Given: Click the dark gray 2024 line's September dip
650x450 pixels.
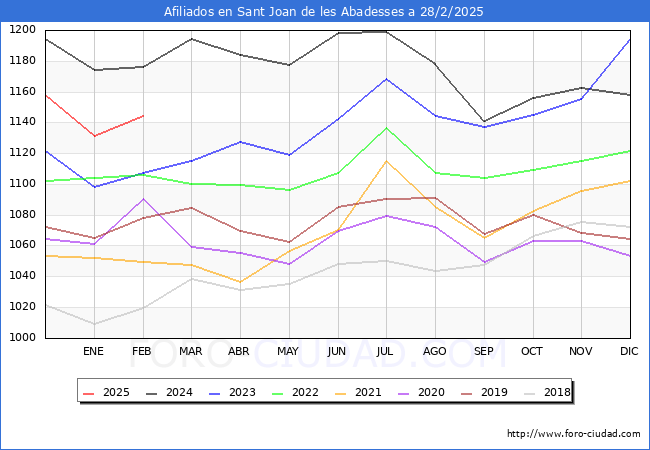Looking at the screenshot, I should click(x=484, y=121).
